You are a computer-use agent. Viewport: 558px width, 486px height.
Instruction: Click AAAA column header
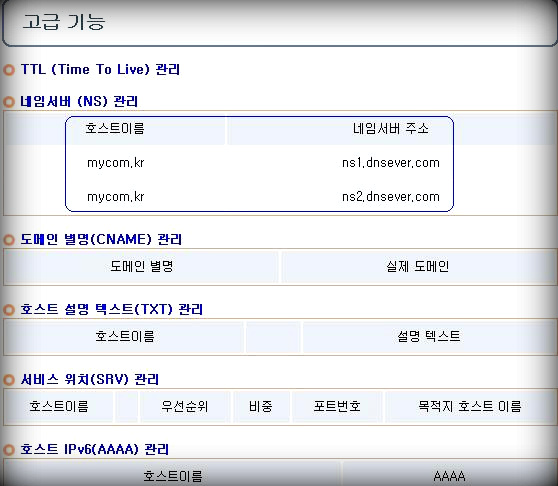tap(449, 476)
